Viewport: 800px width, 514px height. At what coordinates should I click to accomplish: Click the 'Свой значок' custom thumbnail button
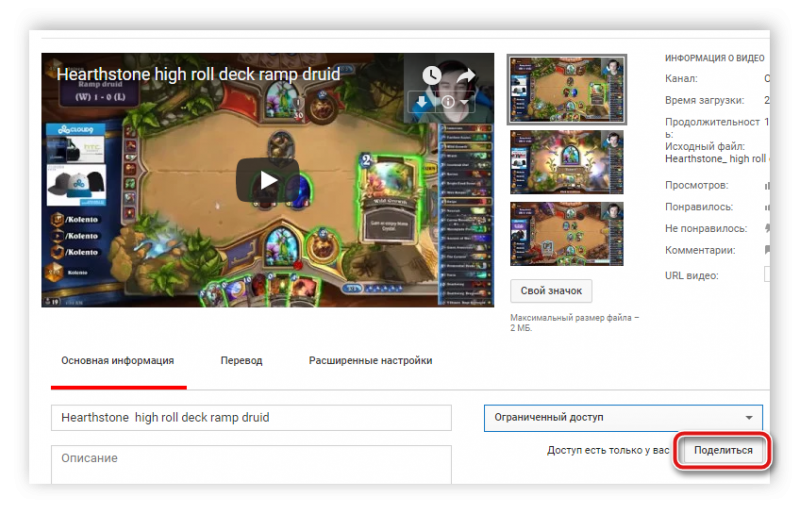pyautogui.click(x=551, y=290)
